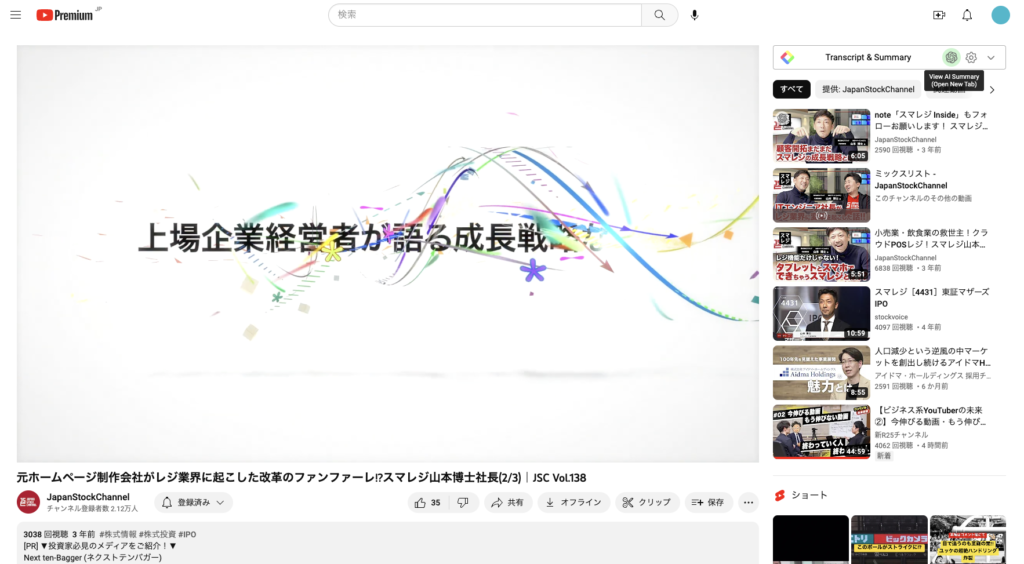Viewport: 1024px width, 564px height.
Task: Click the オフライン download button
Action: (573, 503)
